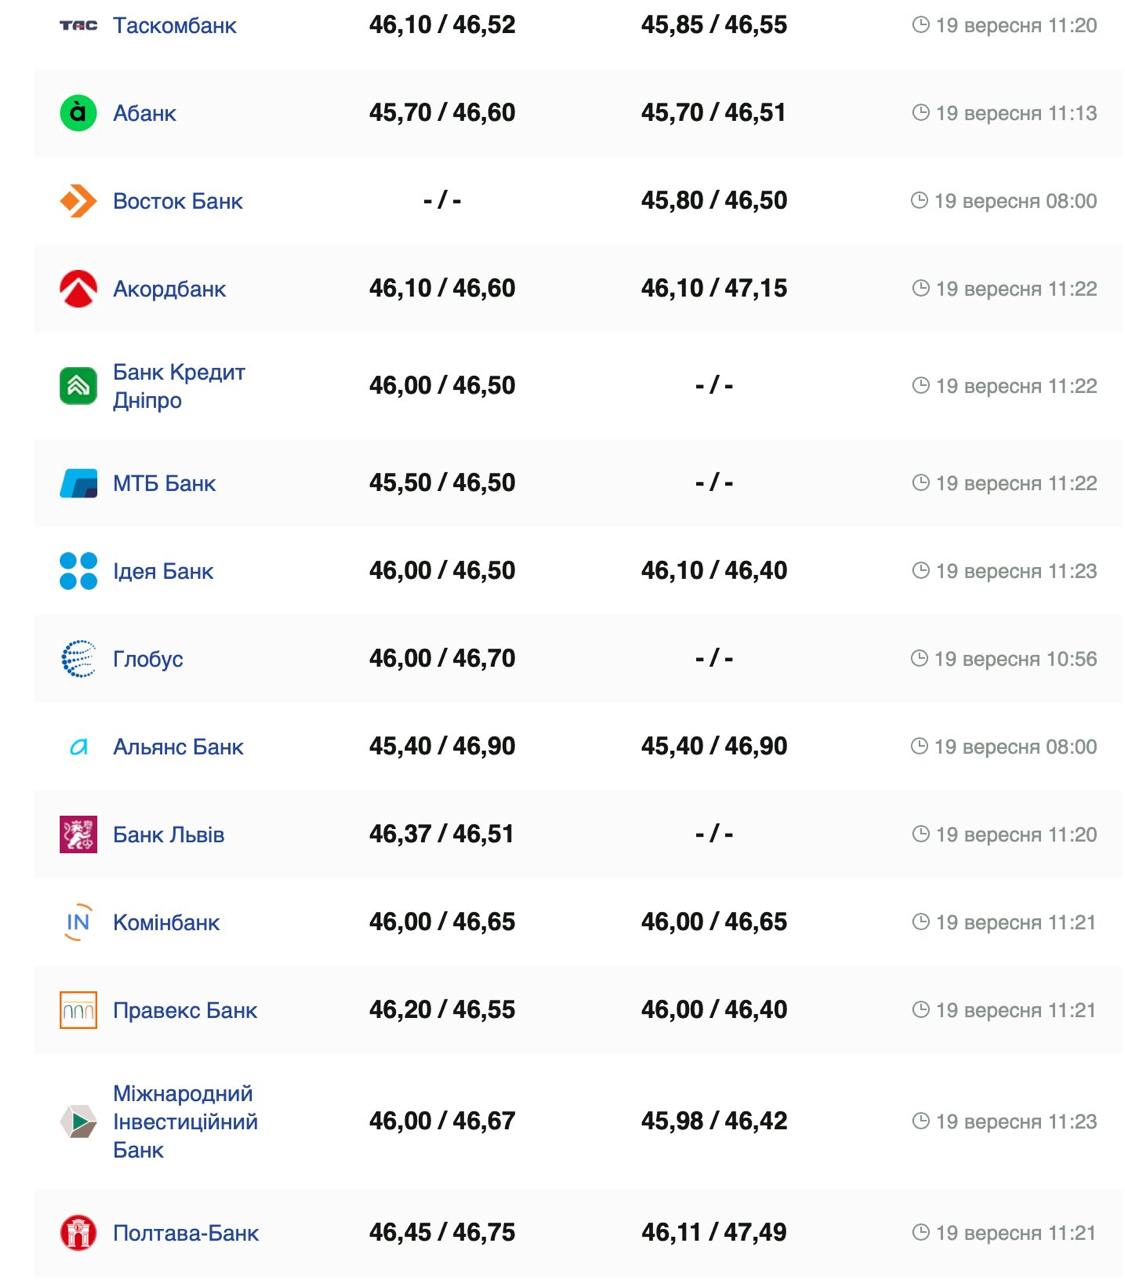Click the red Акордбанк logo icon

tap(78, 289)
